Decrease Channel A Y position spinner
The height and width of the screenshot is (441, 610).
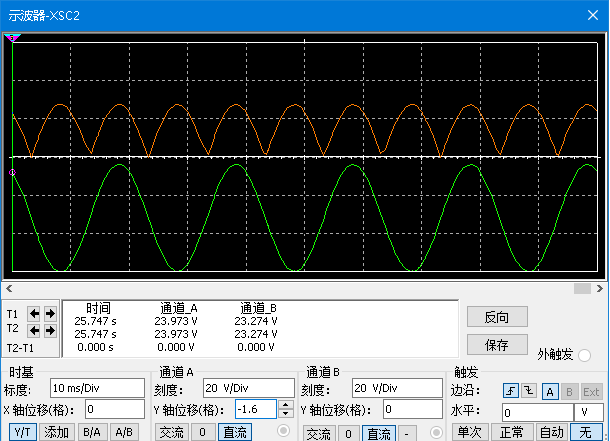pos(286,413)
